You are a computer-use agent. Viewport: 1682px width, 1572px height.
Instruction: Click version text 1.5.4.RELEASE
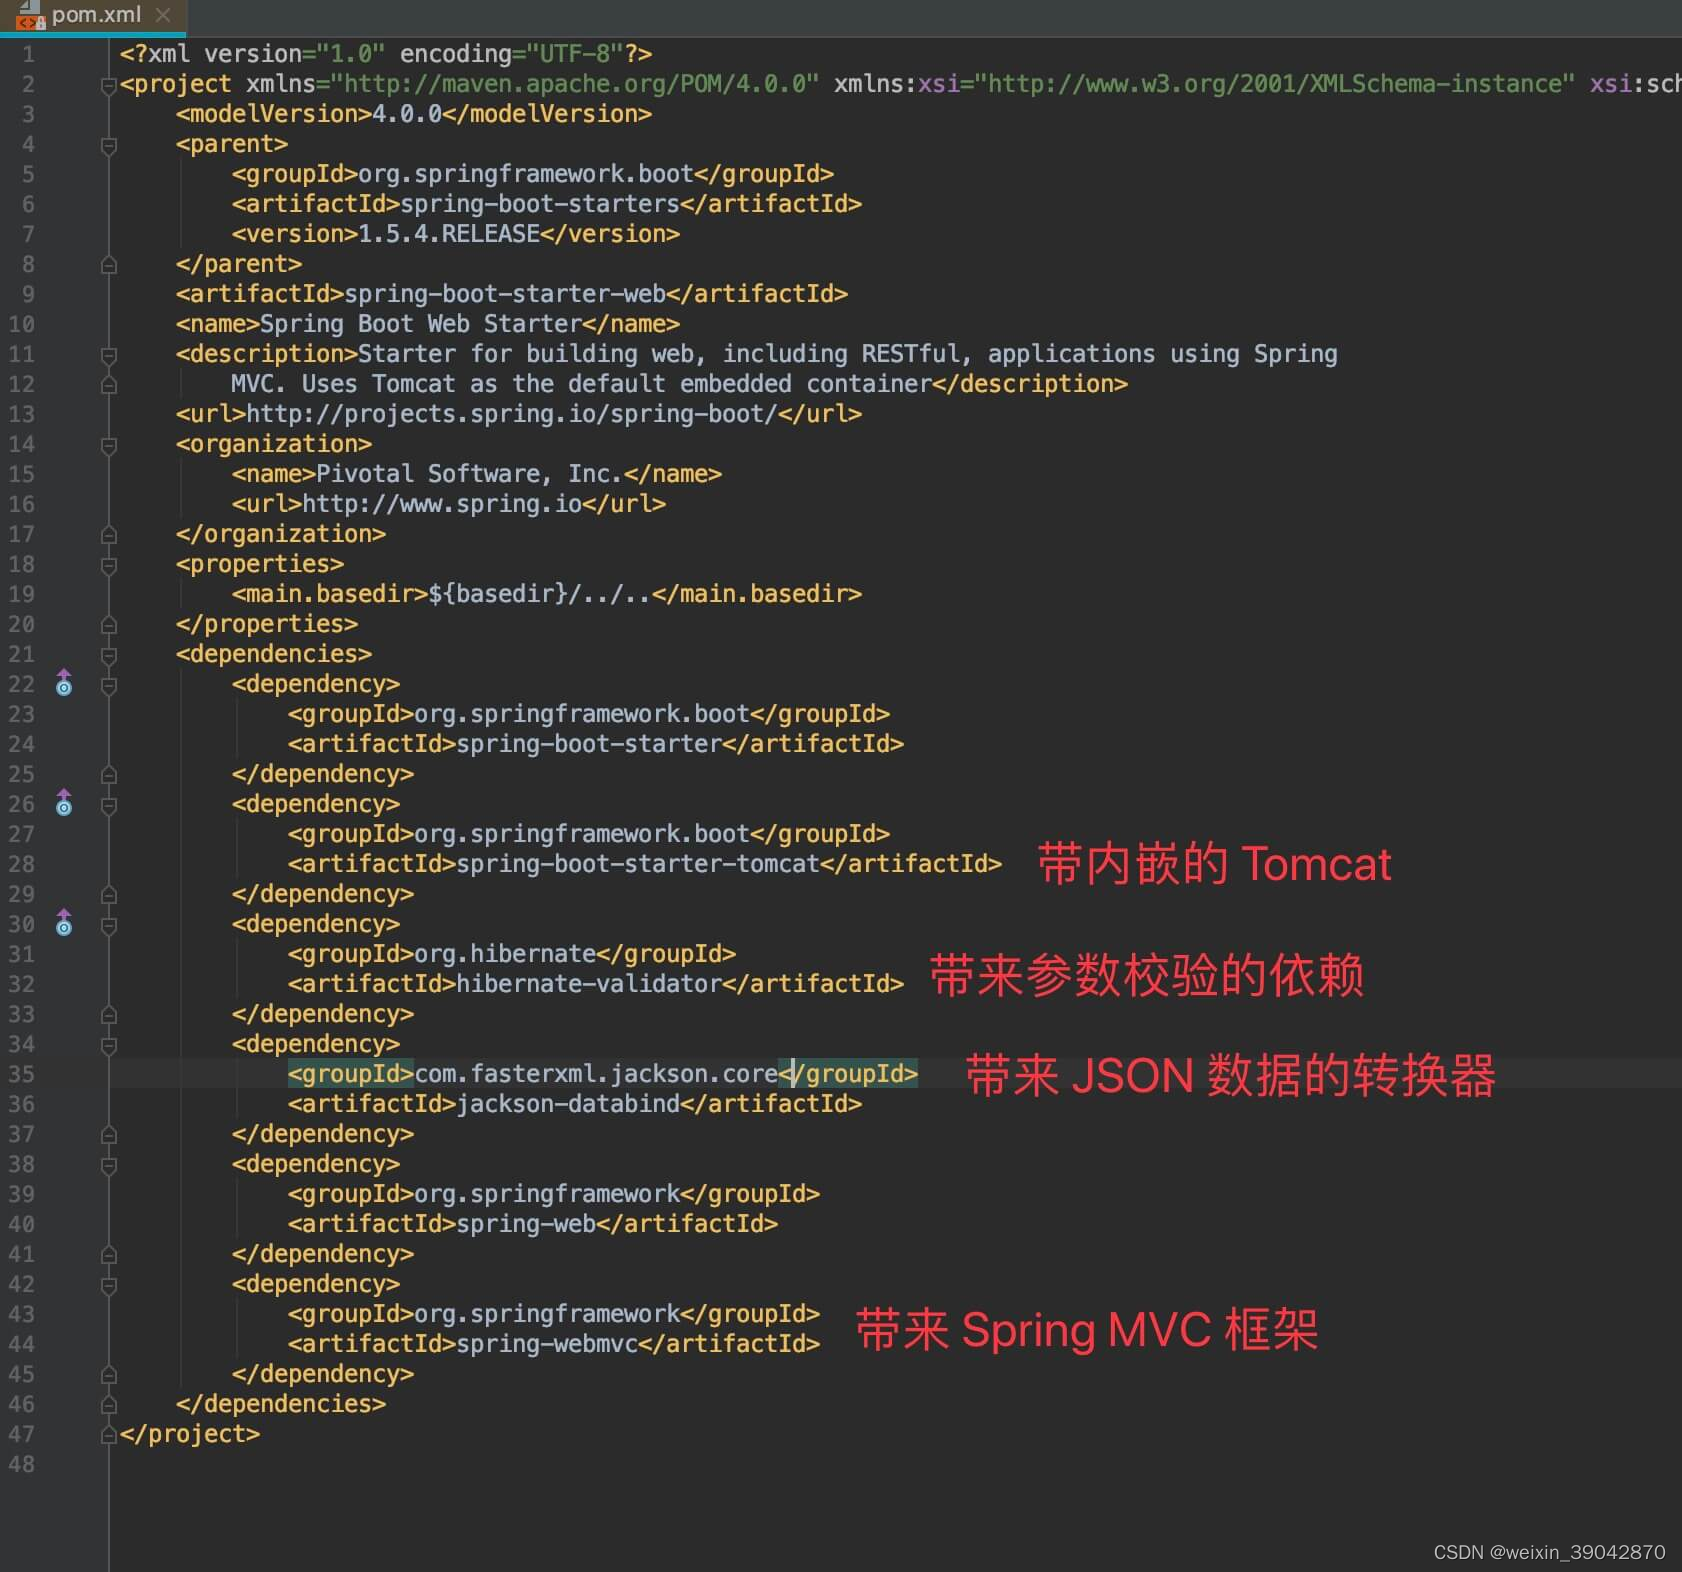coord(449,234)
